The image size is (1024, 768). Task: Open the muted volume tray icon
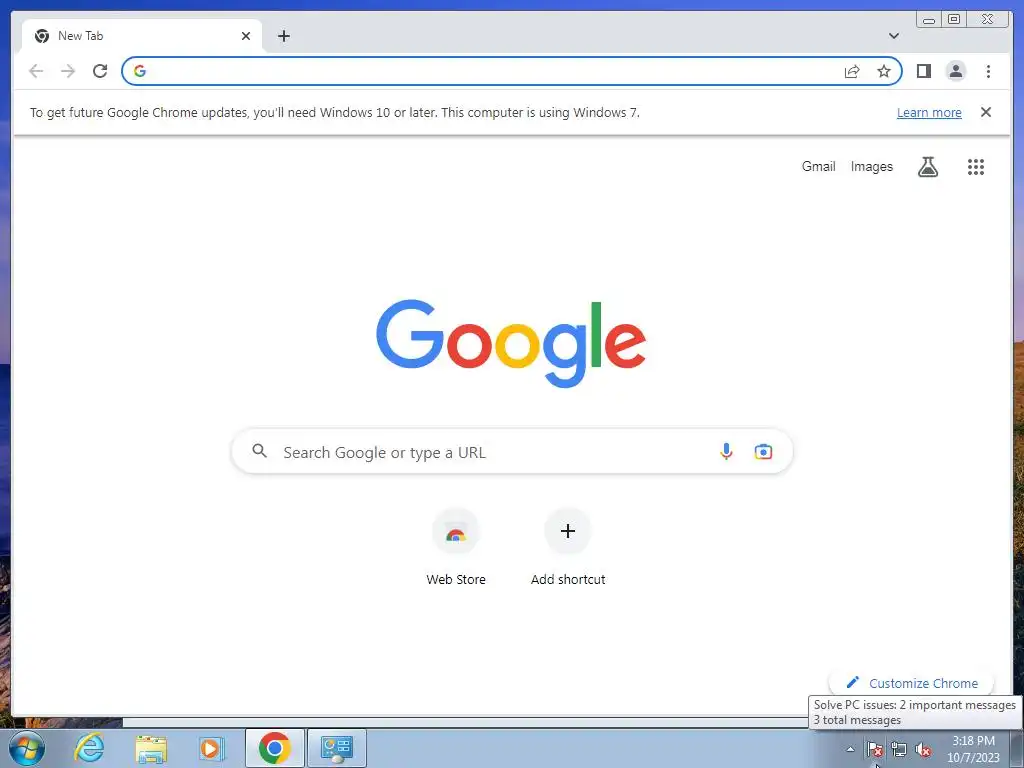click(x=923, y=749)
